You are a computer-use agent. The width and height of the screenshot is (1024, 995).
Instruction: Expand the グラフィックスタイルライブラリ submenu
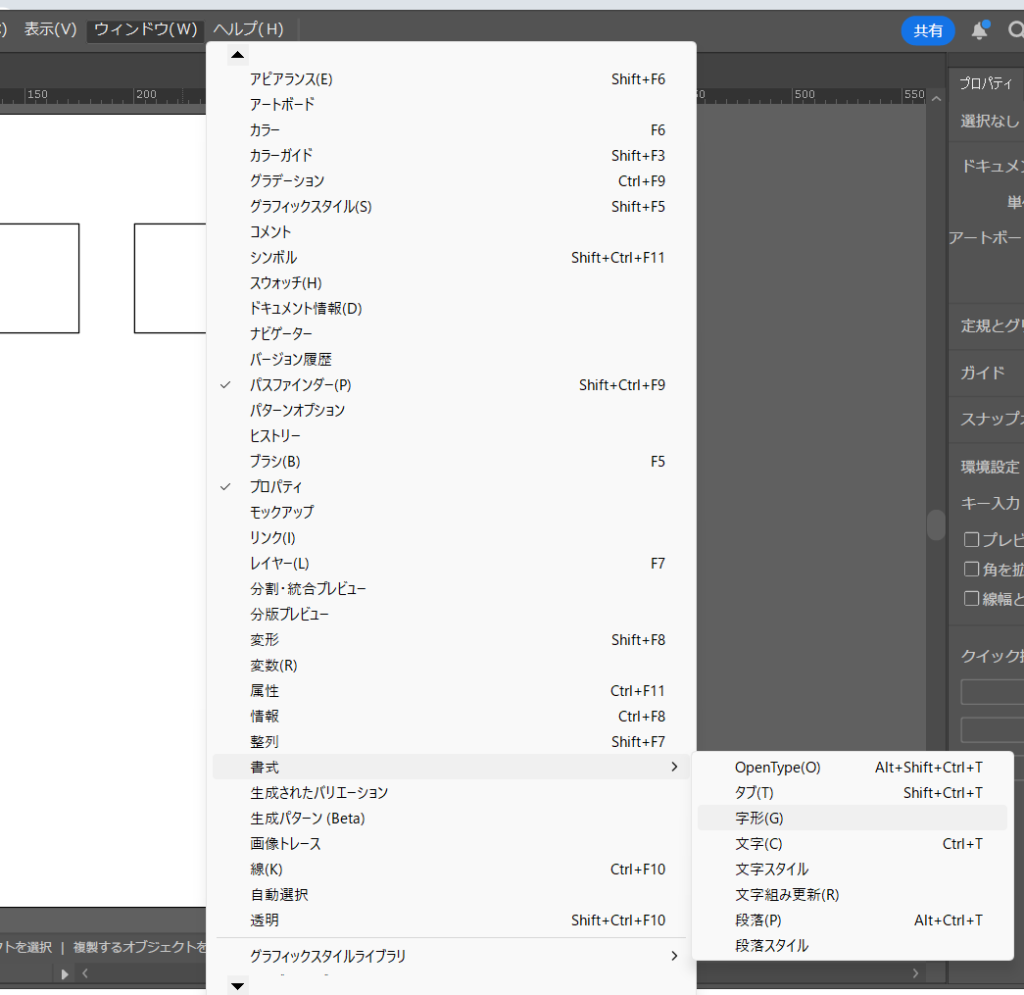[674, 956]
